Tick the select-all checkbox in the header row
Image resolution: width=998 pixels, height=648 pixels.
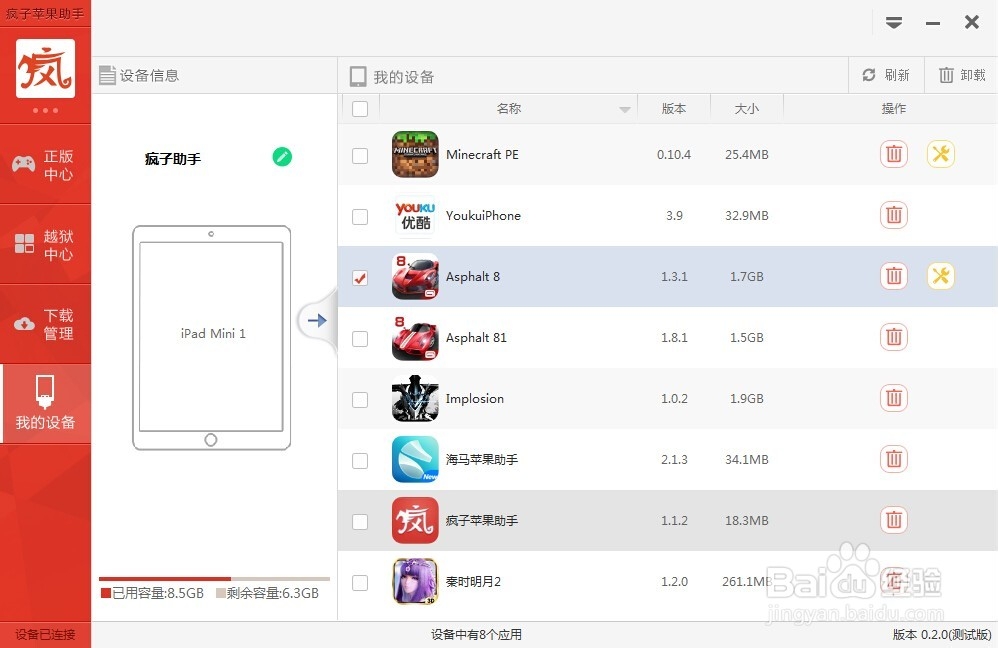pos(360,108)
